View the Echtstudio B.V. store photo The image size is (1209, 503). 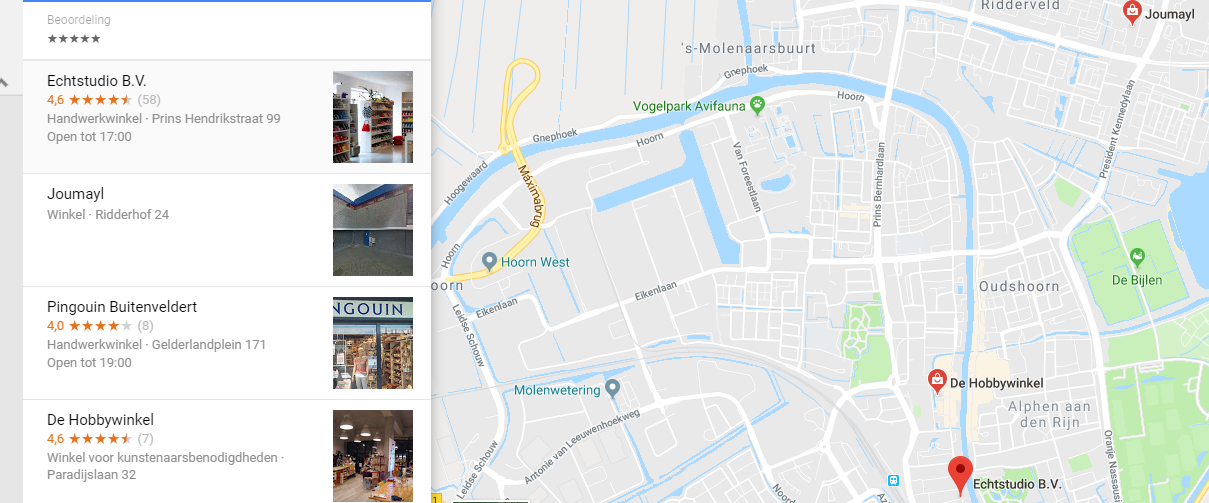coord(373,117)
